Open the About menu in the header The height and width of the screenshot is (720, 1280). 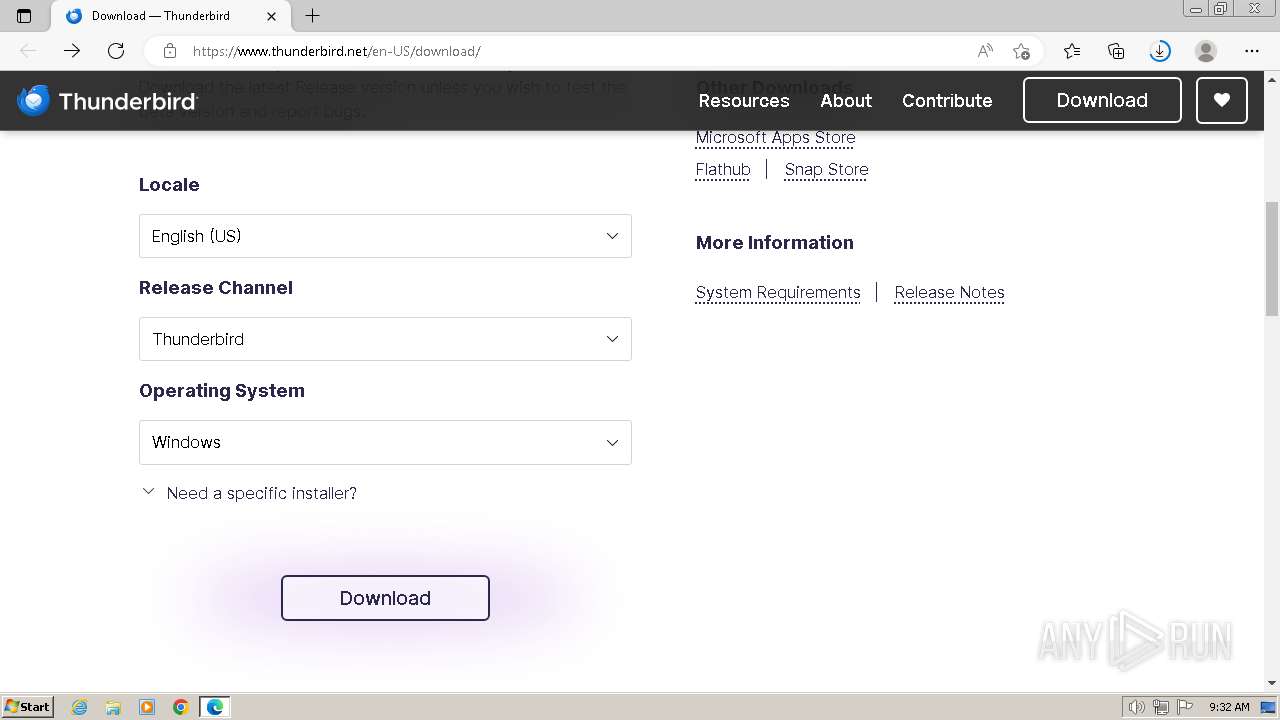tap(846, 100)
